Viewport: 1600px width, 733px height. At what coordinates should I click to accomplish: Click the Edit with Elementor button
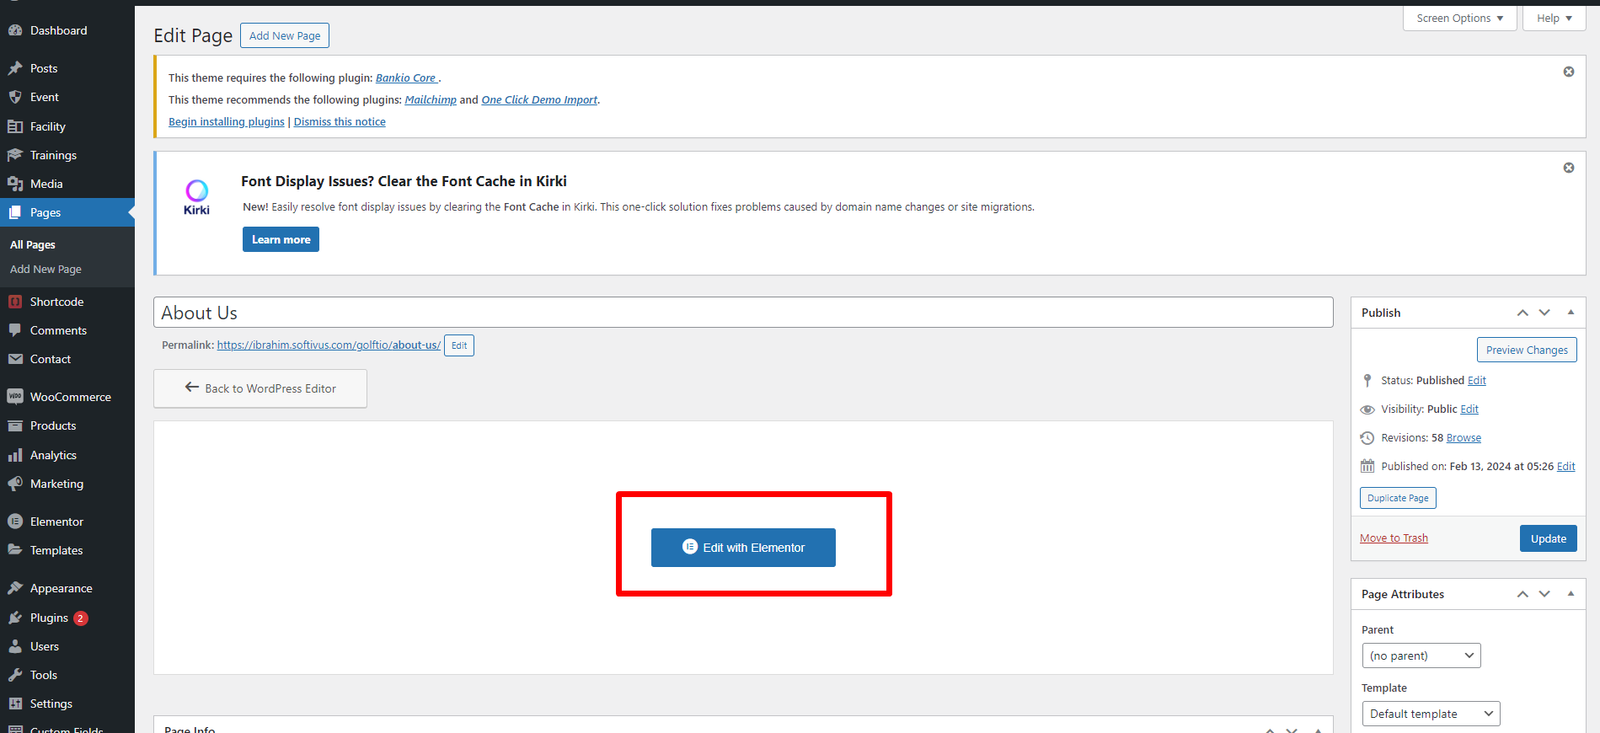point(743,548)
